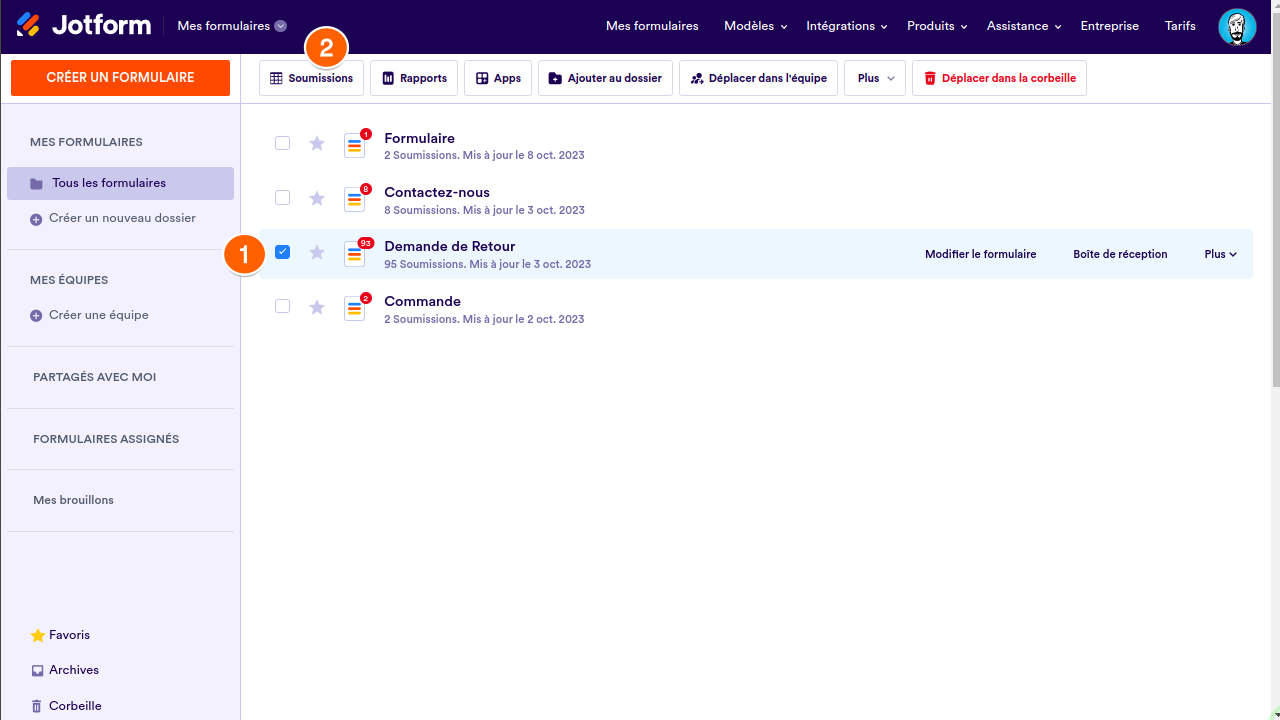This screenshot has width=1280, height=720.
Task: Star the Contactez-nous form as favorite
Action: [317, 198]
